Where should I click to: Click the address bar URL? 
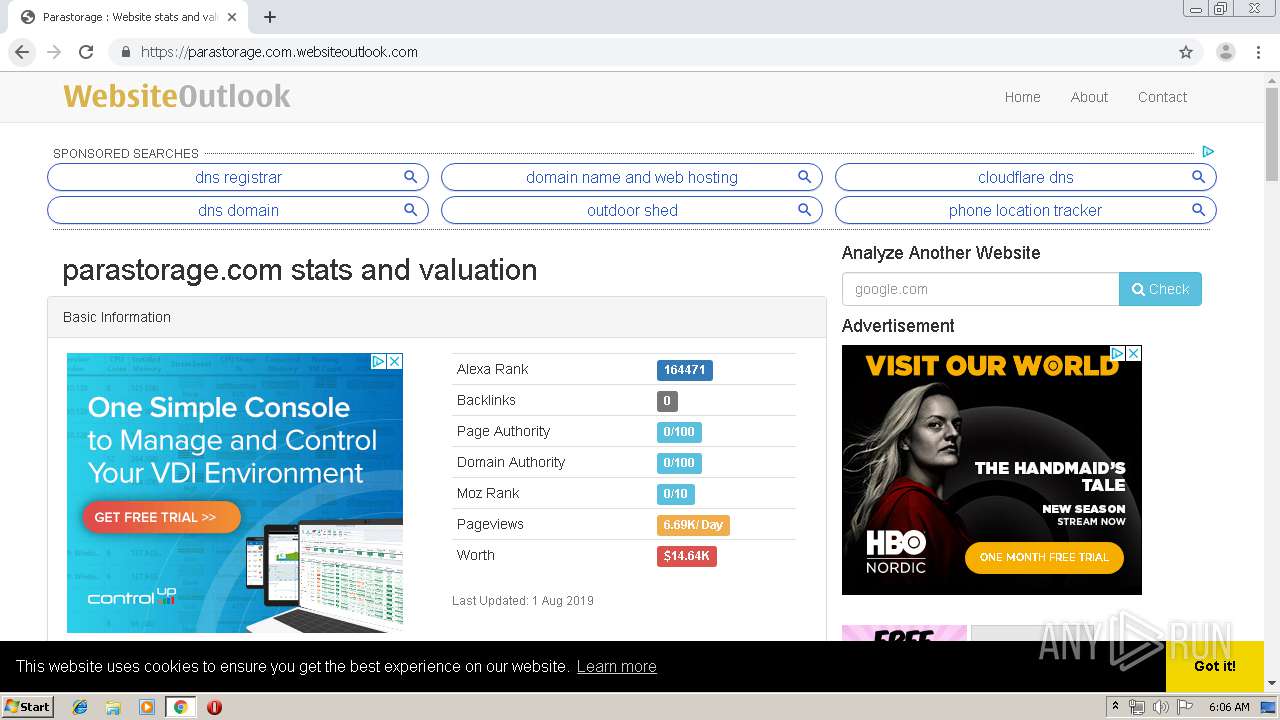(279, 52)
